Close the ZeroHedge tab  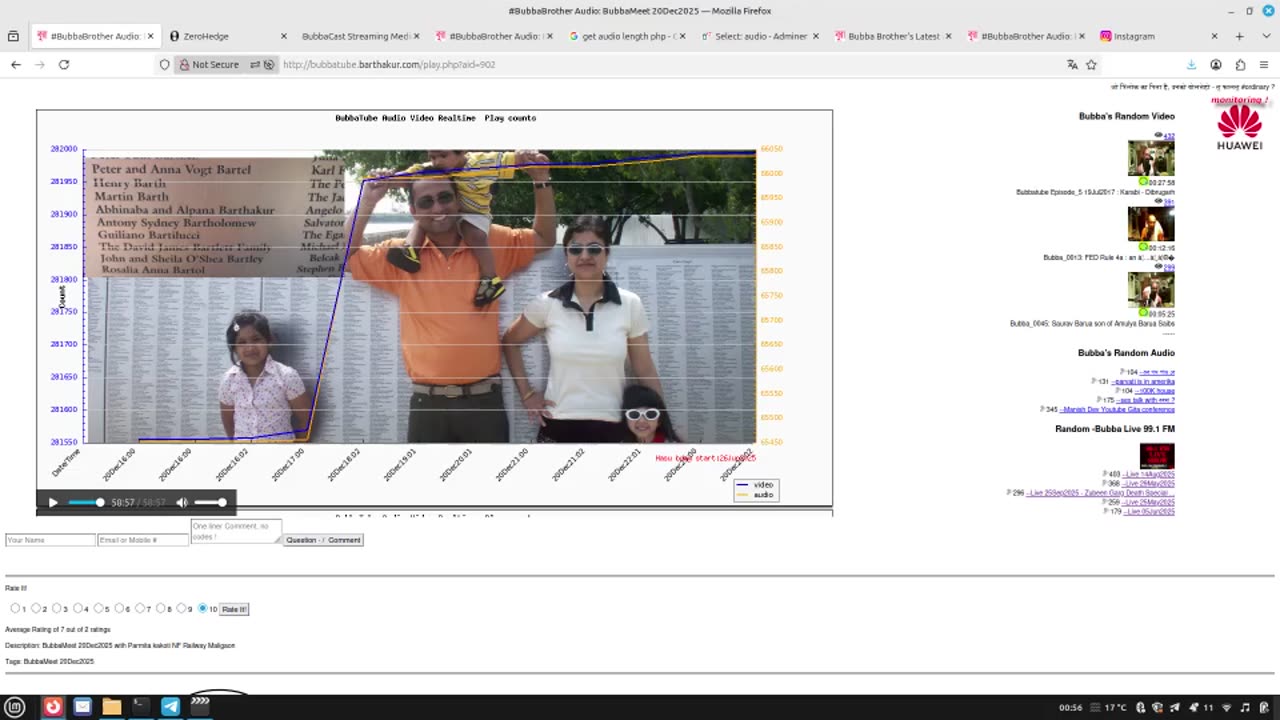pos(283,36)
